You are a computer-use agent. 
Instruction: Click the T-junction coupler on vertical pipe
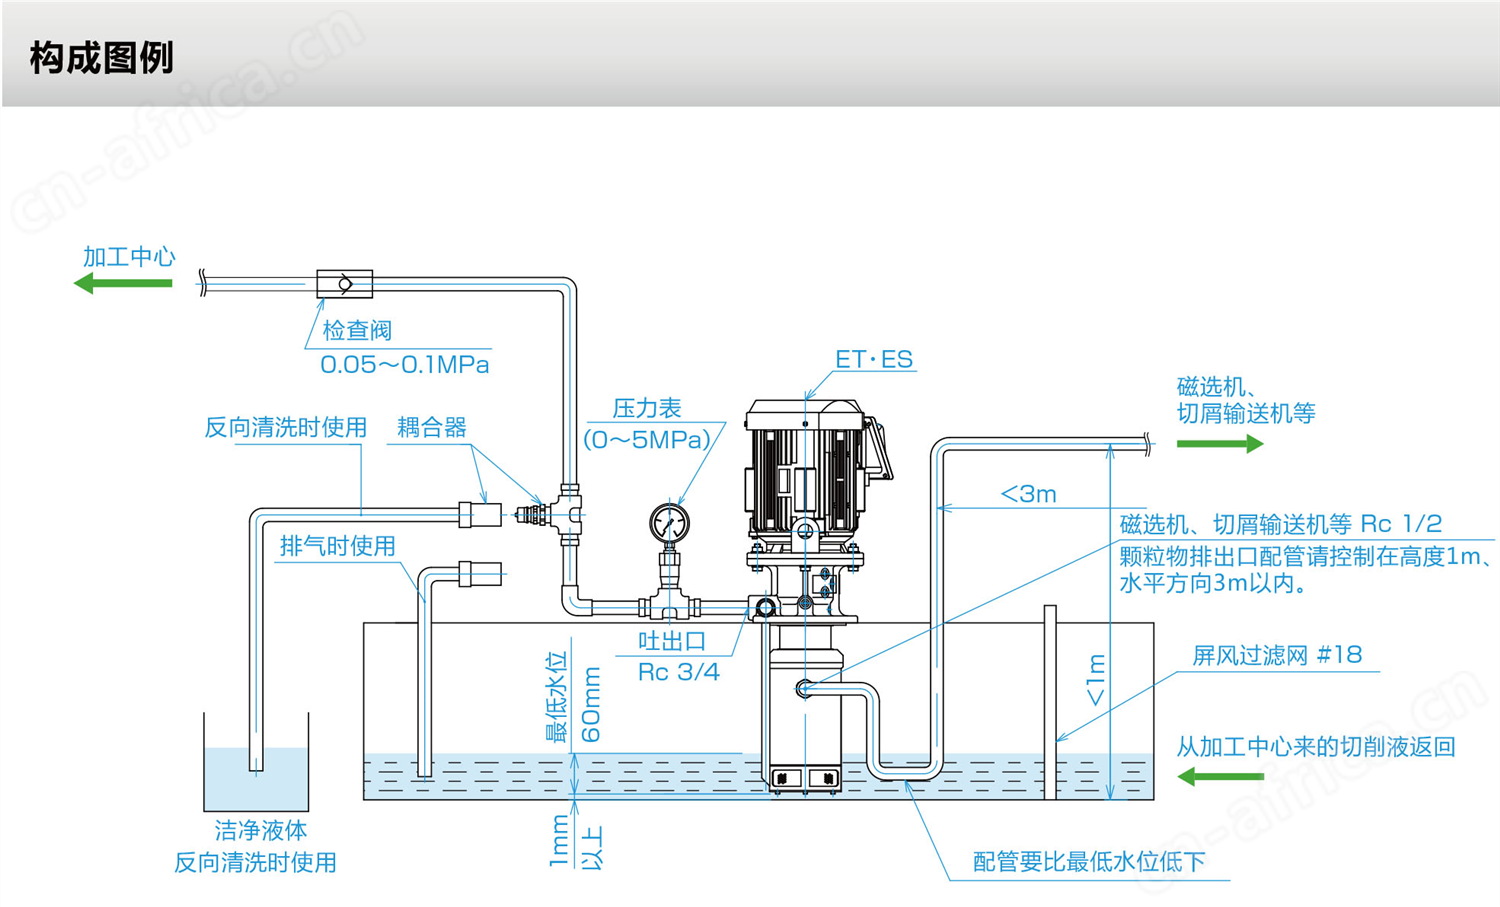coord(569,514)
